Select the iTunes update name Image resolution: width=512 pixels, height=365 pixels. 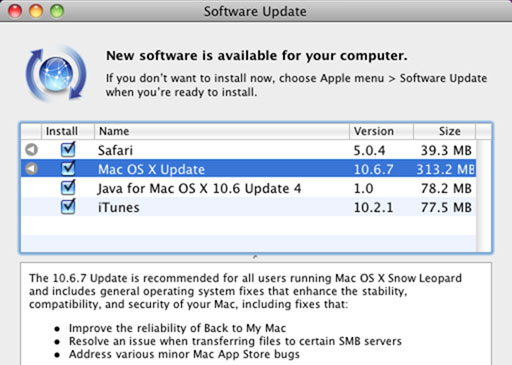click(x=119, y=208)
